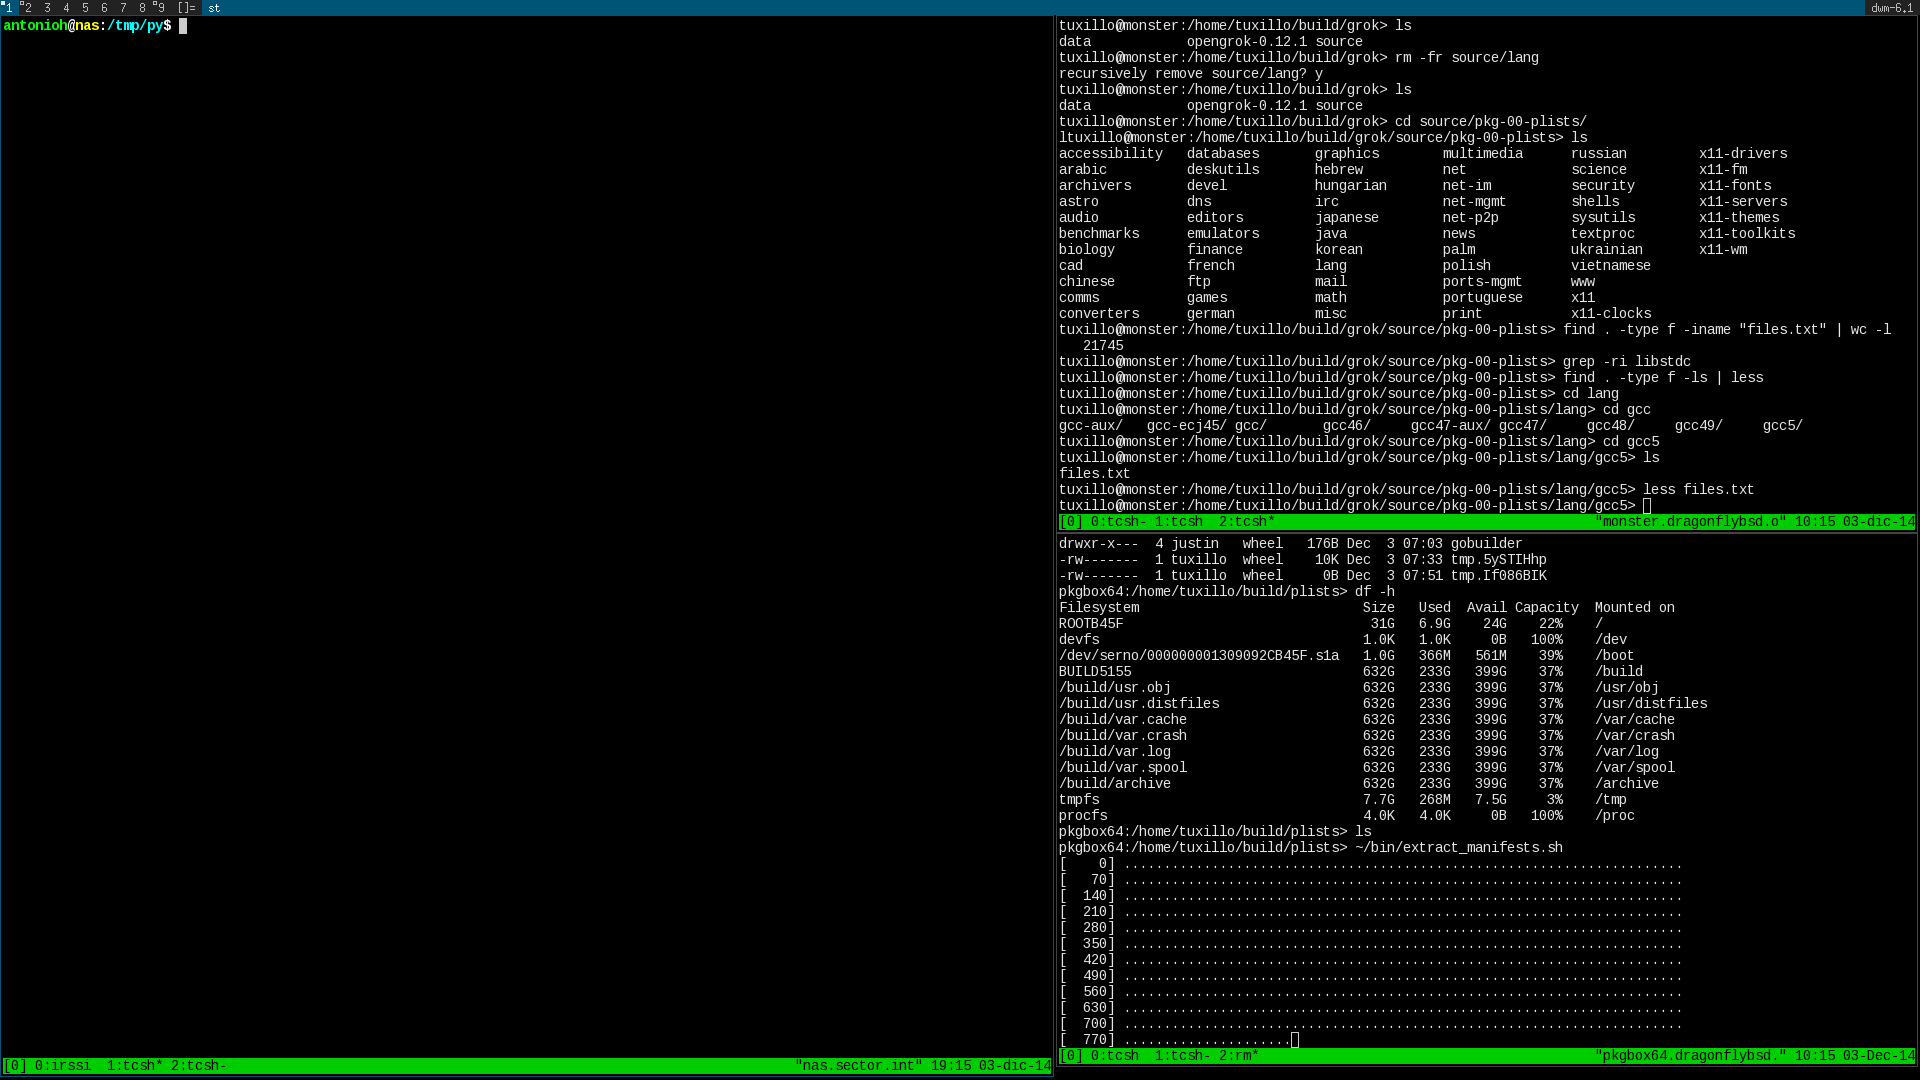Screen dimensions: 1920x1080
Task: Select 0:tcsh- window in monster tmux bar
Action: [x=1118, y=522]
